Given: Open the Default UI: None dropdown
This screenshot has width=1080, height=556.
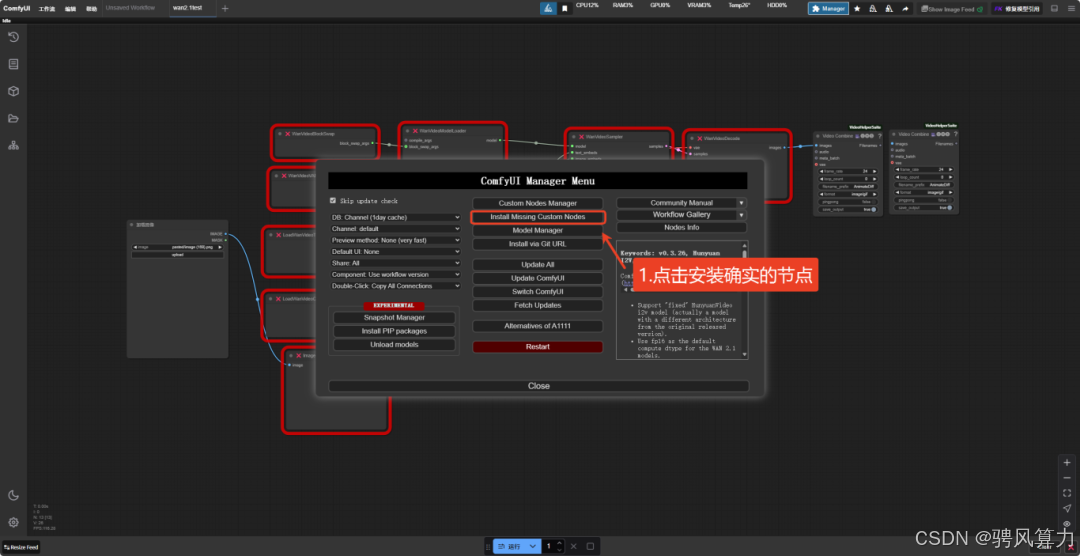Looking at the screenshot, I should tap(395, 251).
